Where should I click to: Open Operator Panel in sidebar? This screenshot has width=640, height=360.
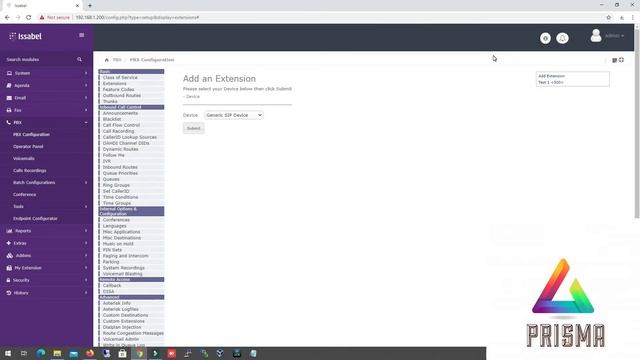click(28, 147)
